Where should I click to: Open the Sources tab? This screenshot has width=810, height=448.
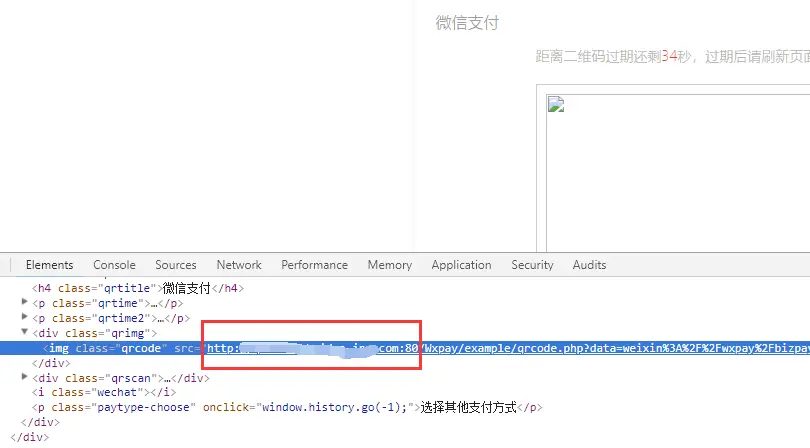pyautogui.click(x=176, y=265)
